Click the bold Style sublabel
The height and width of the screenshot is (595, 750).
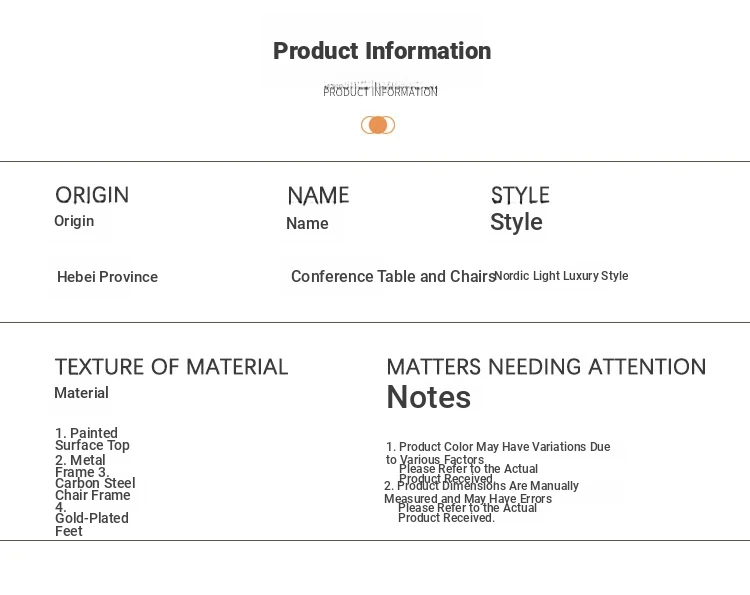coord(516,222)
